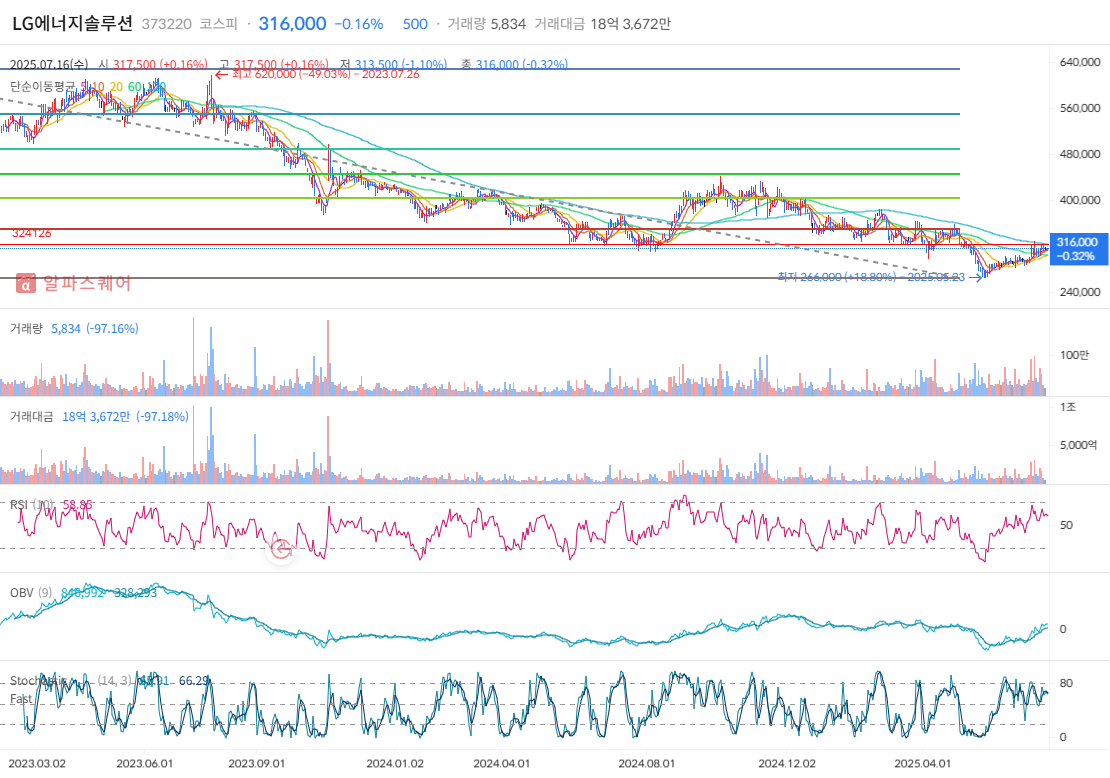Click the 2023.03.02 date axis label
Viewport: 1110px width, 778px height.
click(37, 764)
